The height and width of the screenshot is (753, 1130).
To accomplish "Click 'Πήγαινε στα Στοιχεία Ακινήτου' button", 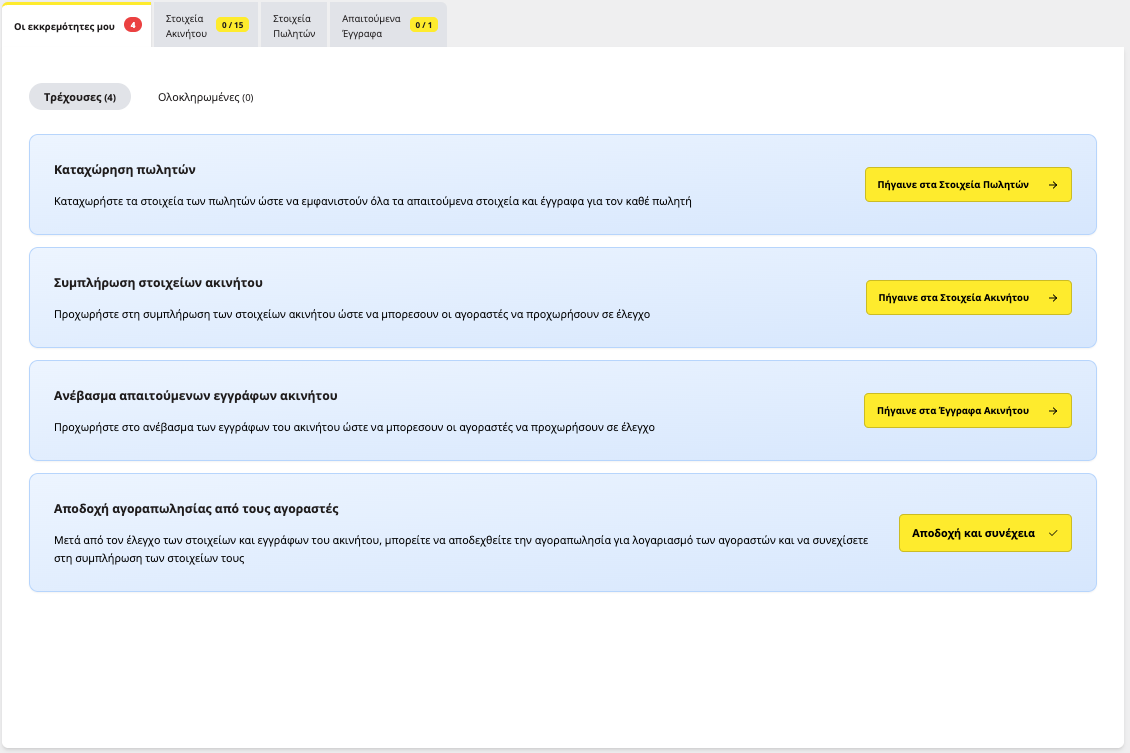I will click(969, 298).
